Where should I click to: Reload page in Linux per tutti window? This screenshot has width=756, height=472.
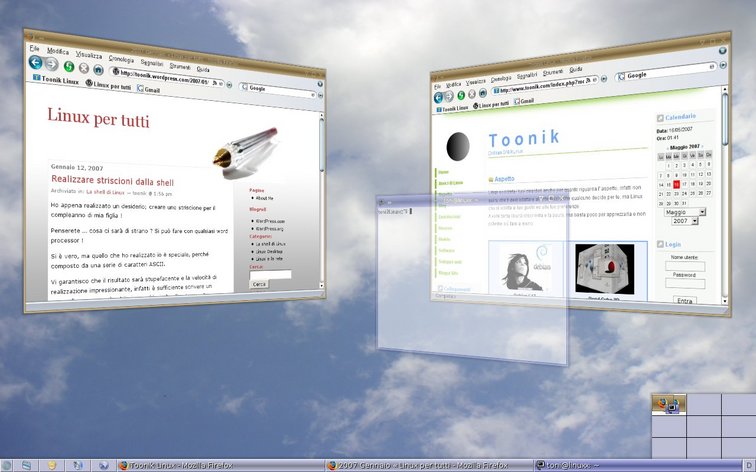pos(69,67)
